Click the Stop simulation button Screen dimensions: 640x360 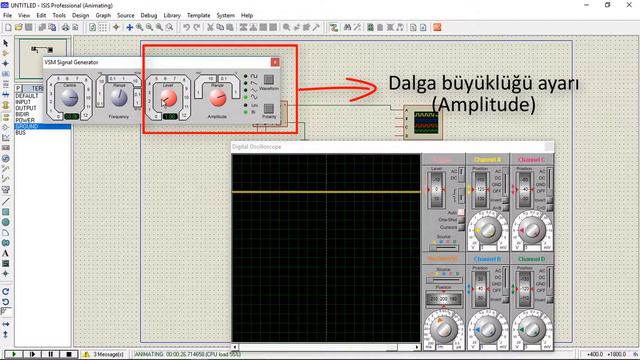point(69,354)
